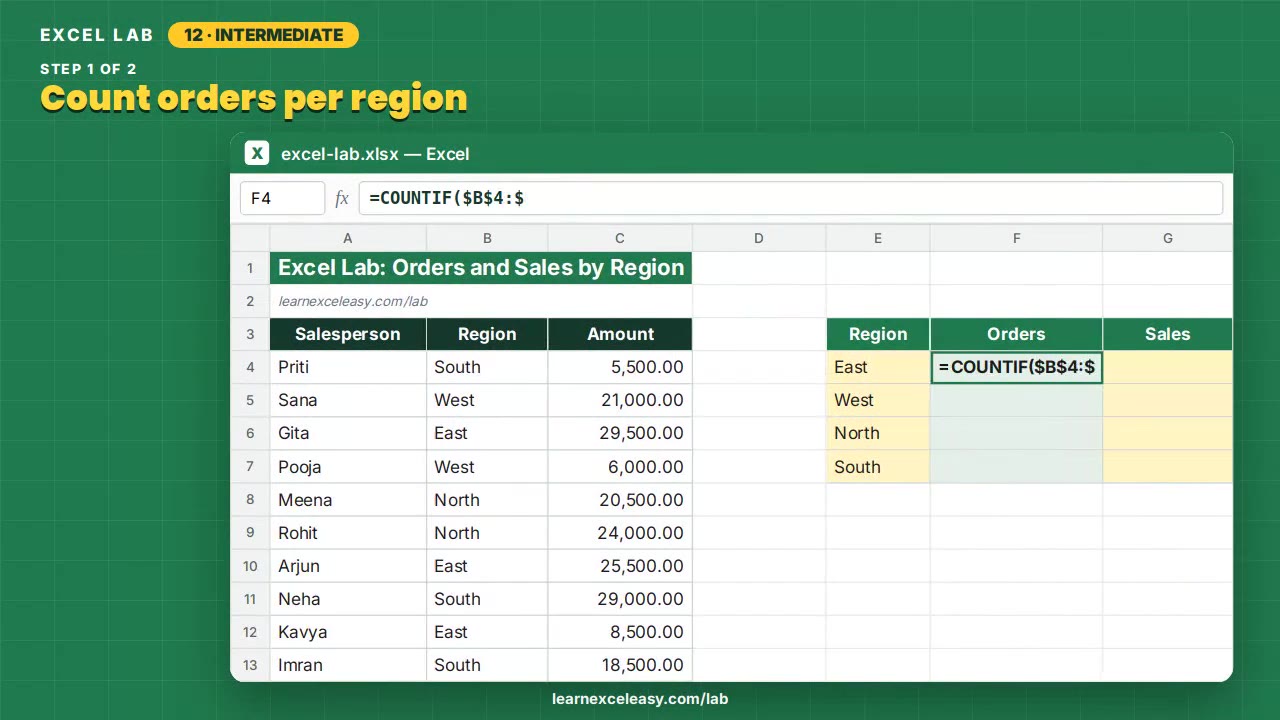Click the West cell in summary table

tap(878, 400)
